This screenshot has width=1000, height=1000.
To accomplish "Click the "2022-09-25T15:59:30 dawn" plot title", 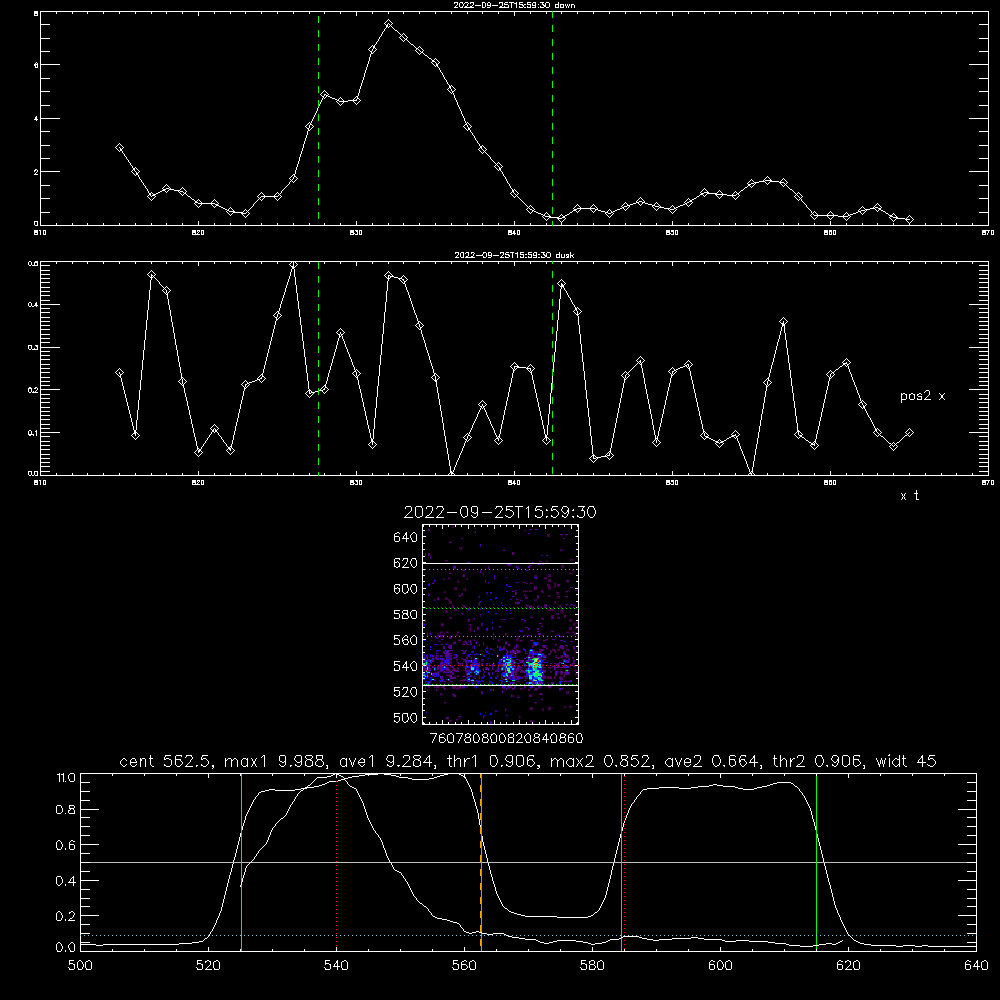I will pyautogui.click(x=514, y=5).
